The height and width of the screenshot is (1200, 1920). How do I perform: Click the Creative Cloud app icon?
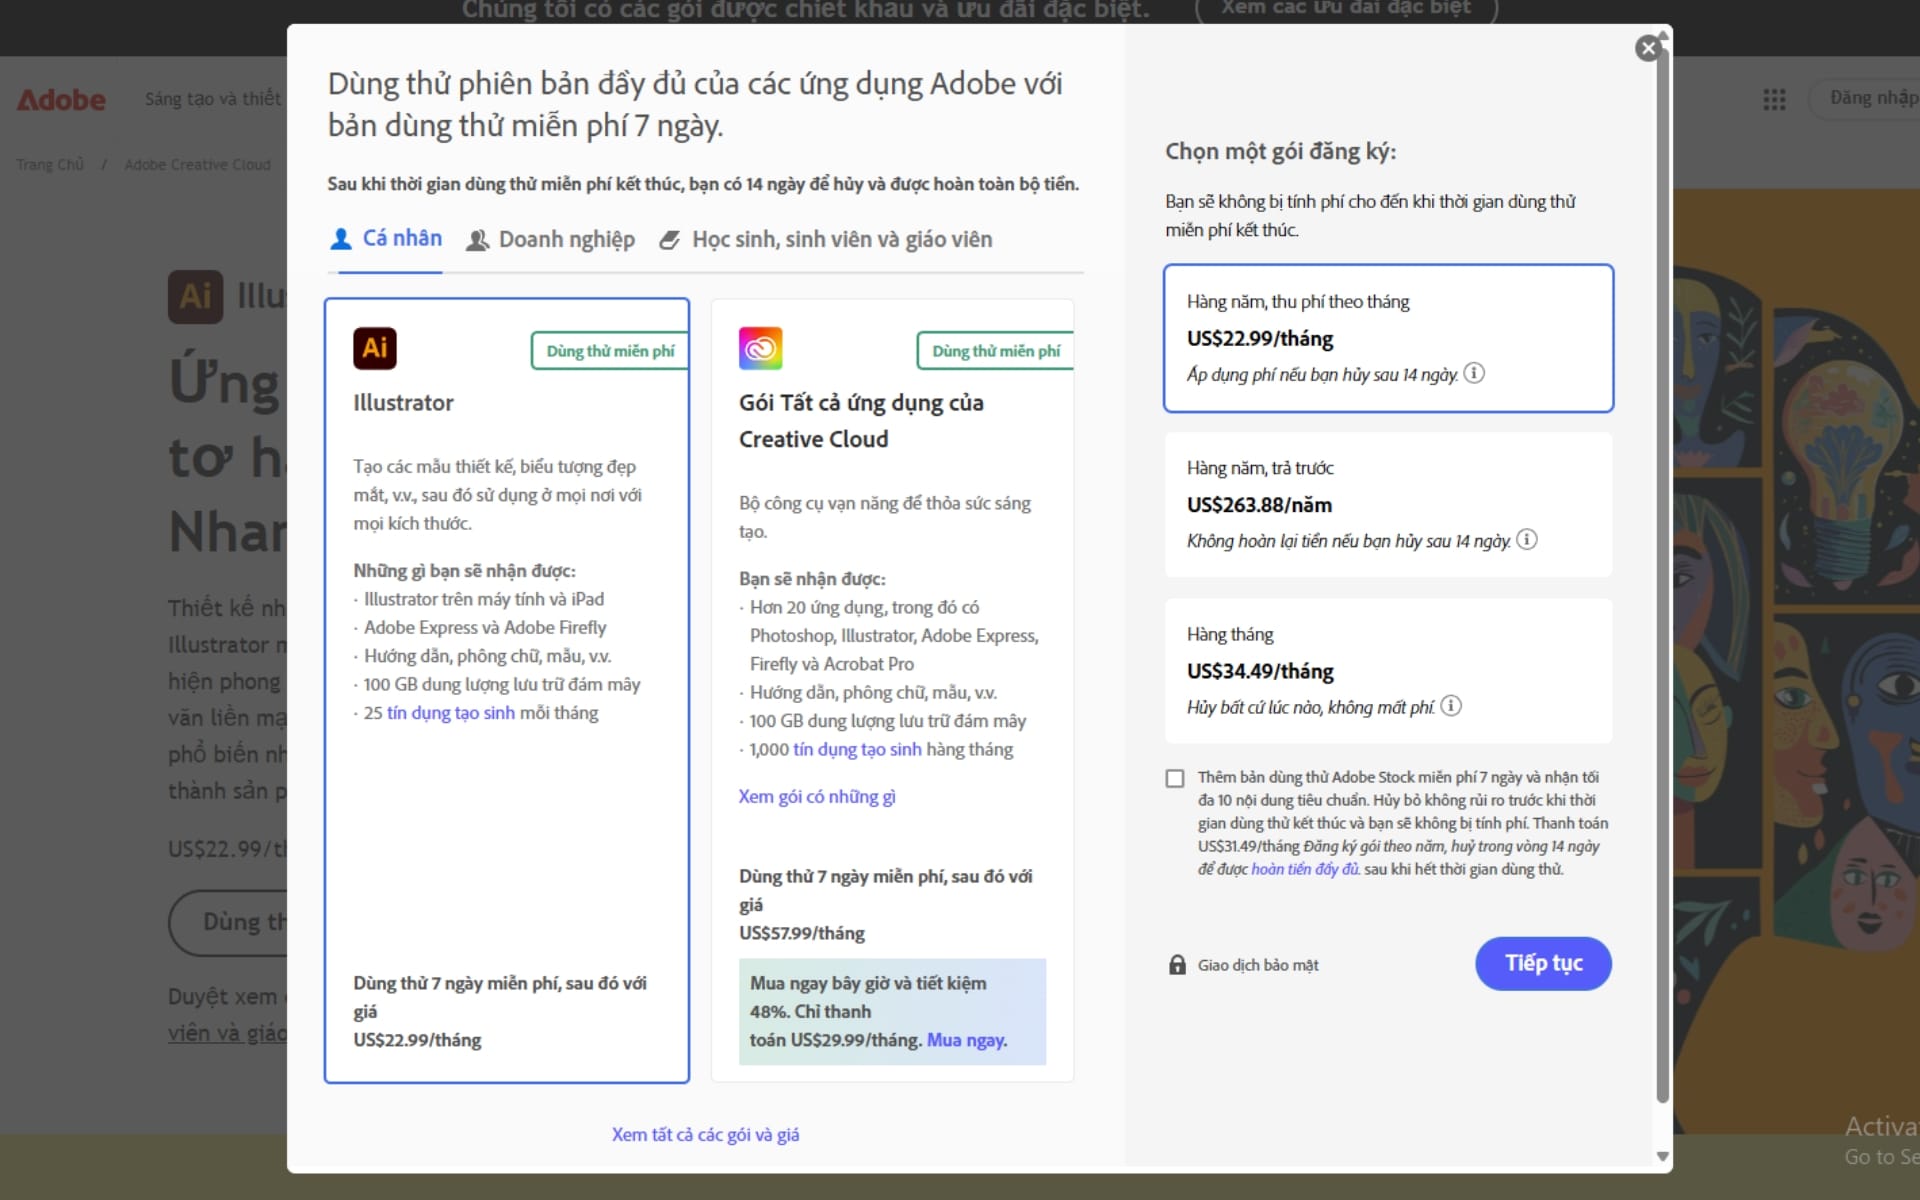[x=760, y=348]
